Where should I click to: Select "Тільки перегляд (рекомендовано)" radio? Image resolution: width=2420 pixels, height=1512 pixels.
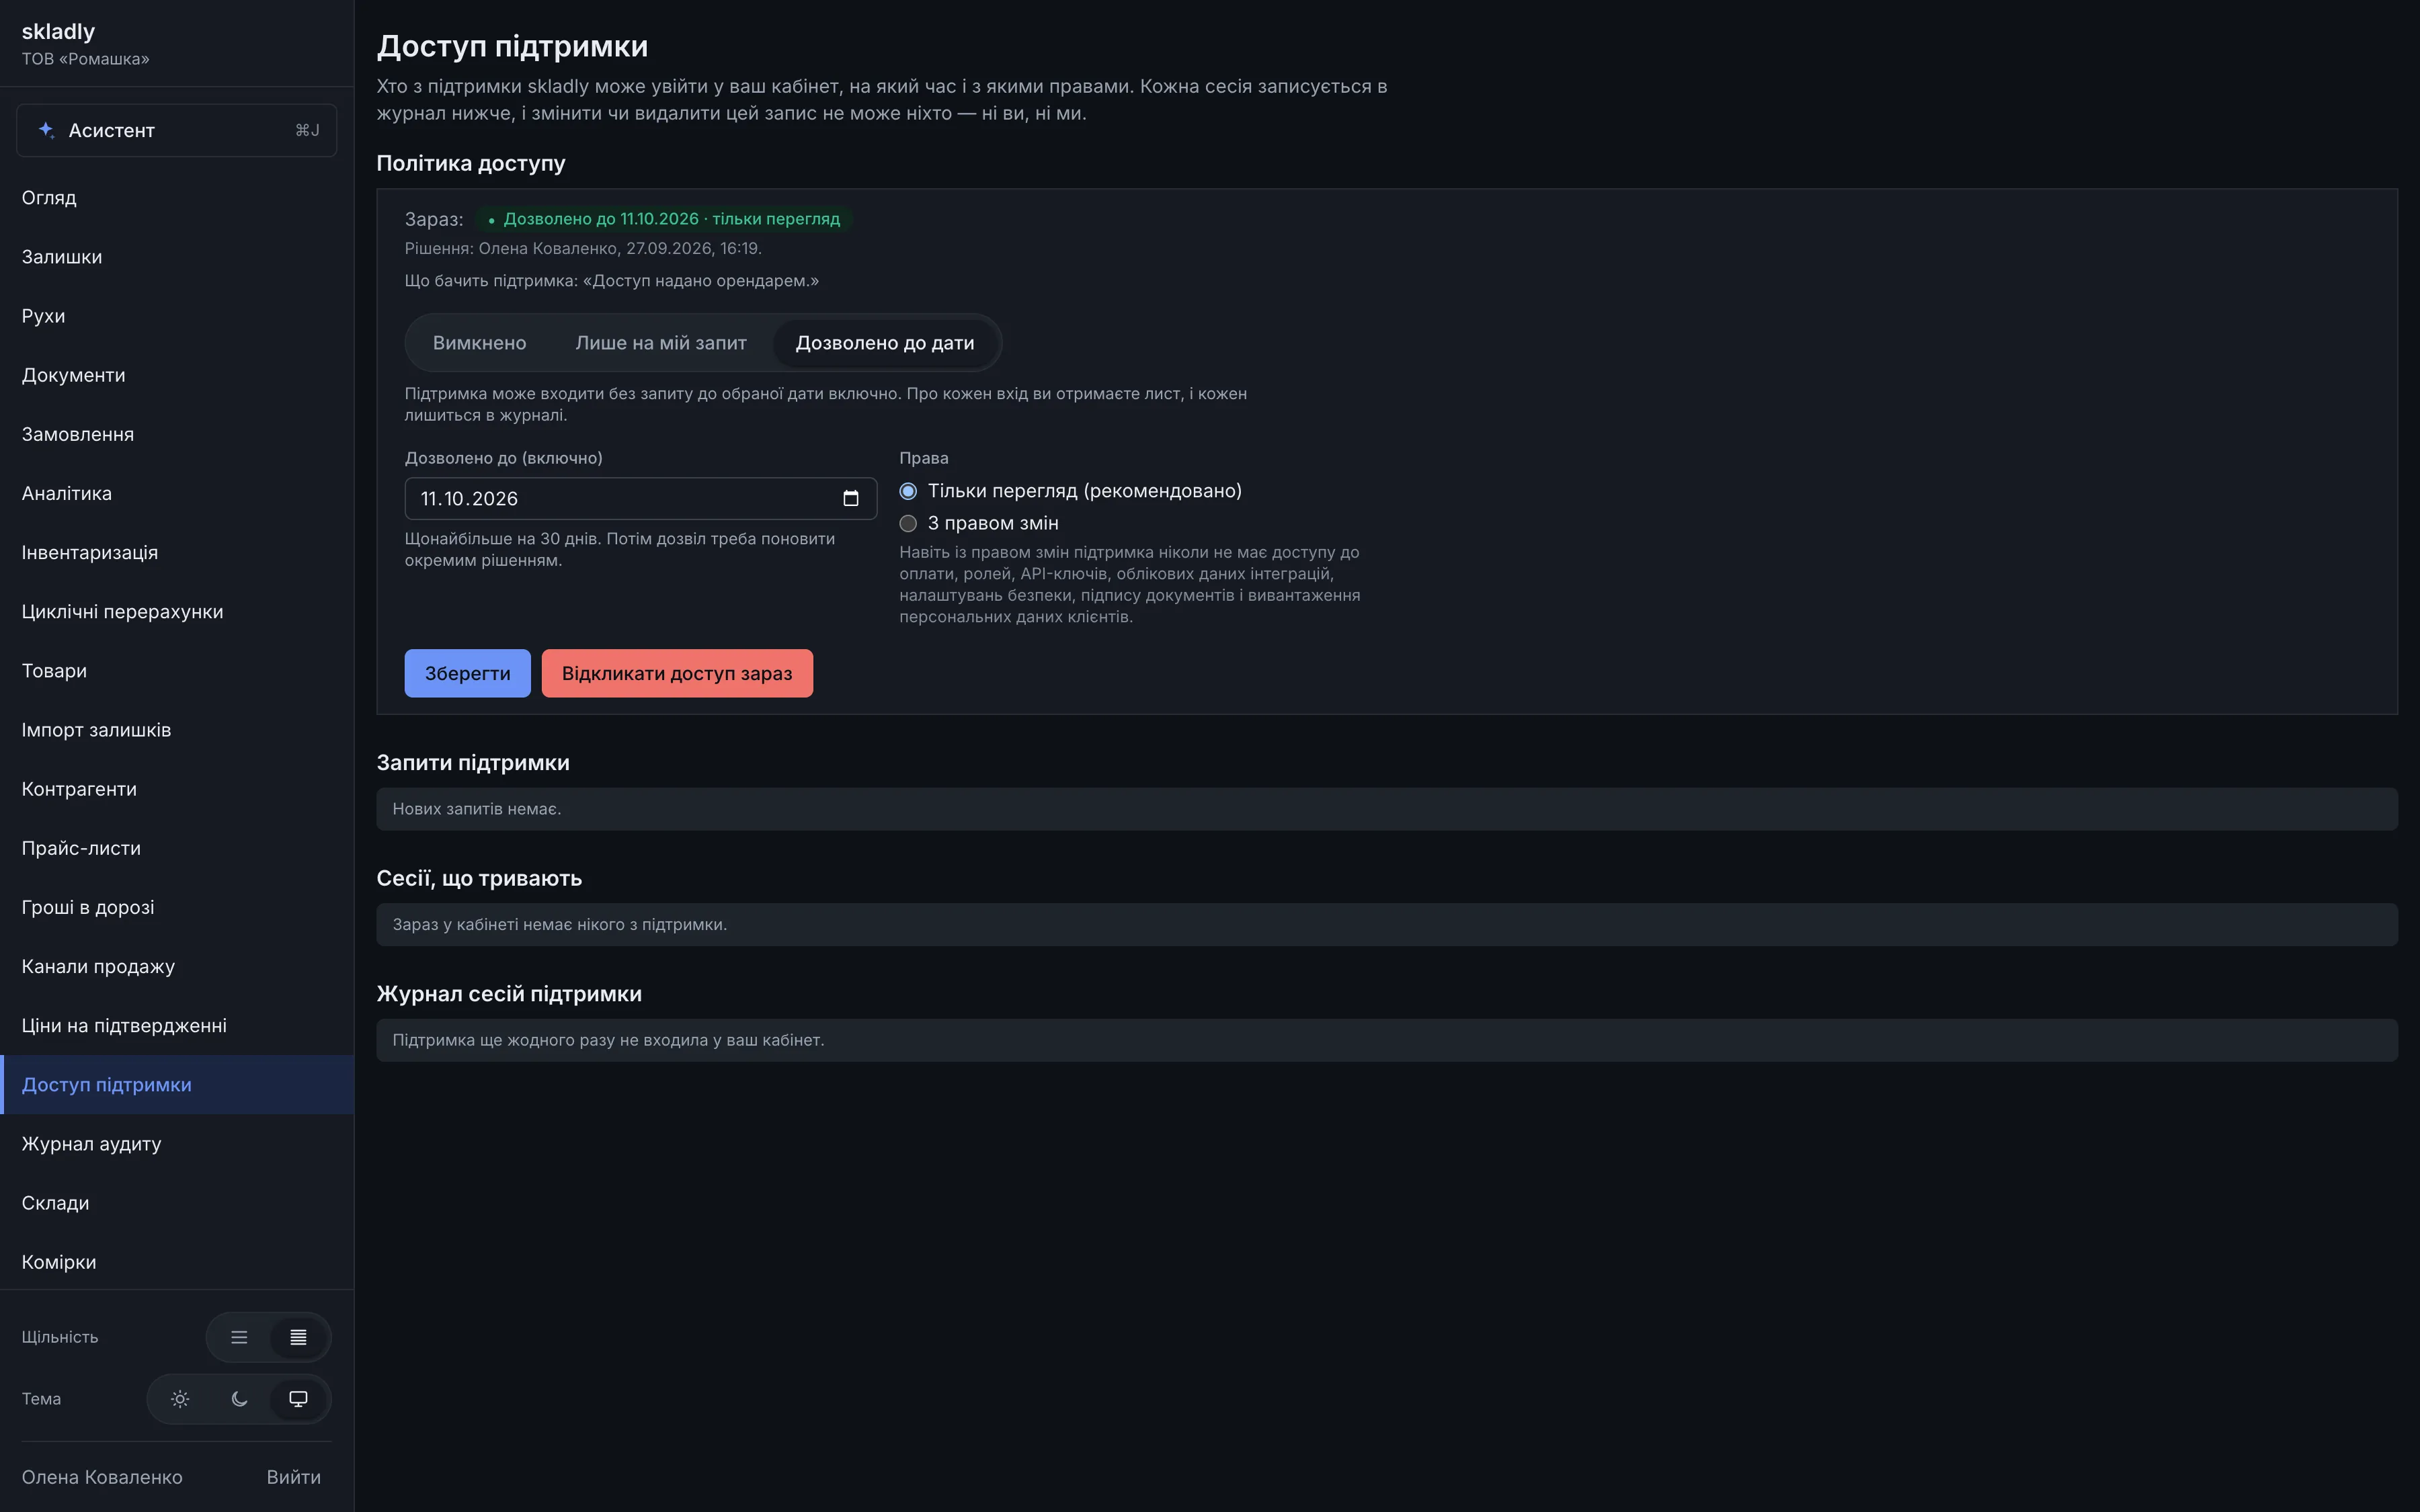908,491
